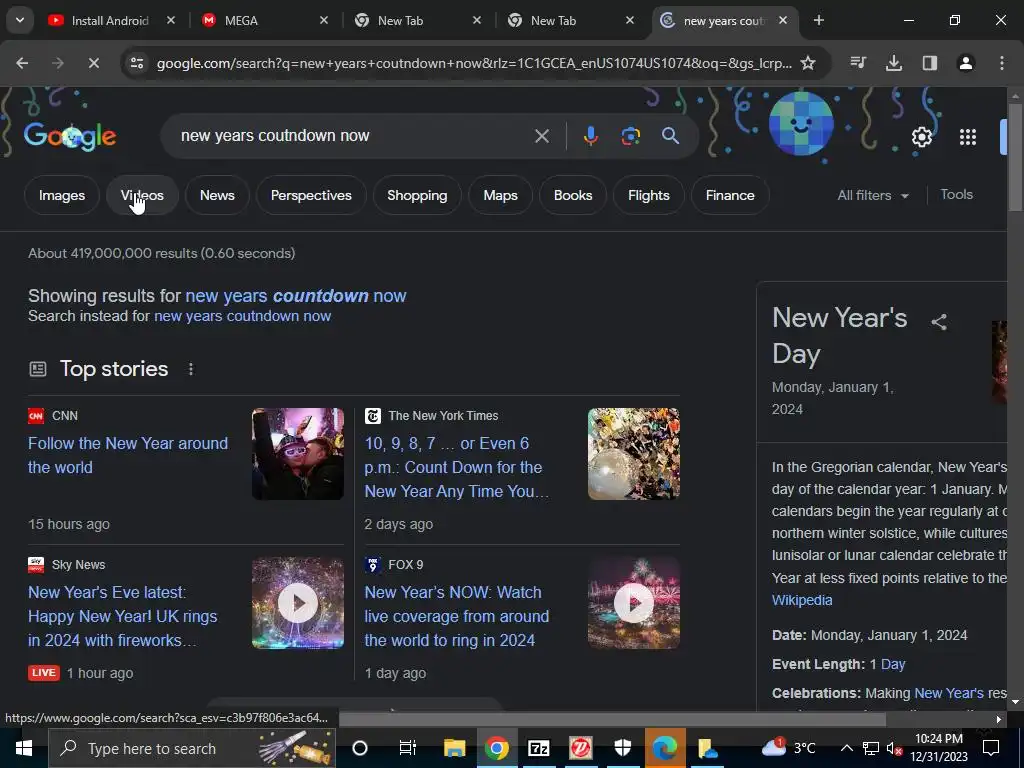
Task: Open the search Tools menu
Action: coord(956,195)
